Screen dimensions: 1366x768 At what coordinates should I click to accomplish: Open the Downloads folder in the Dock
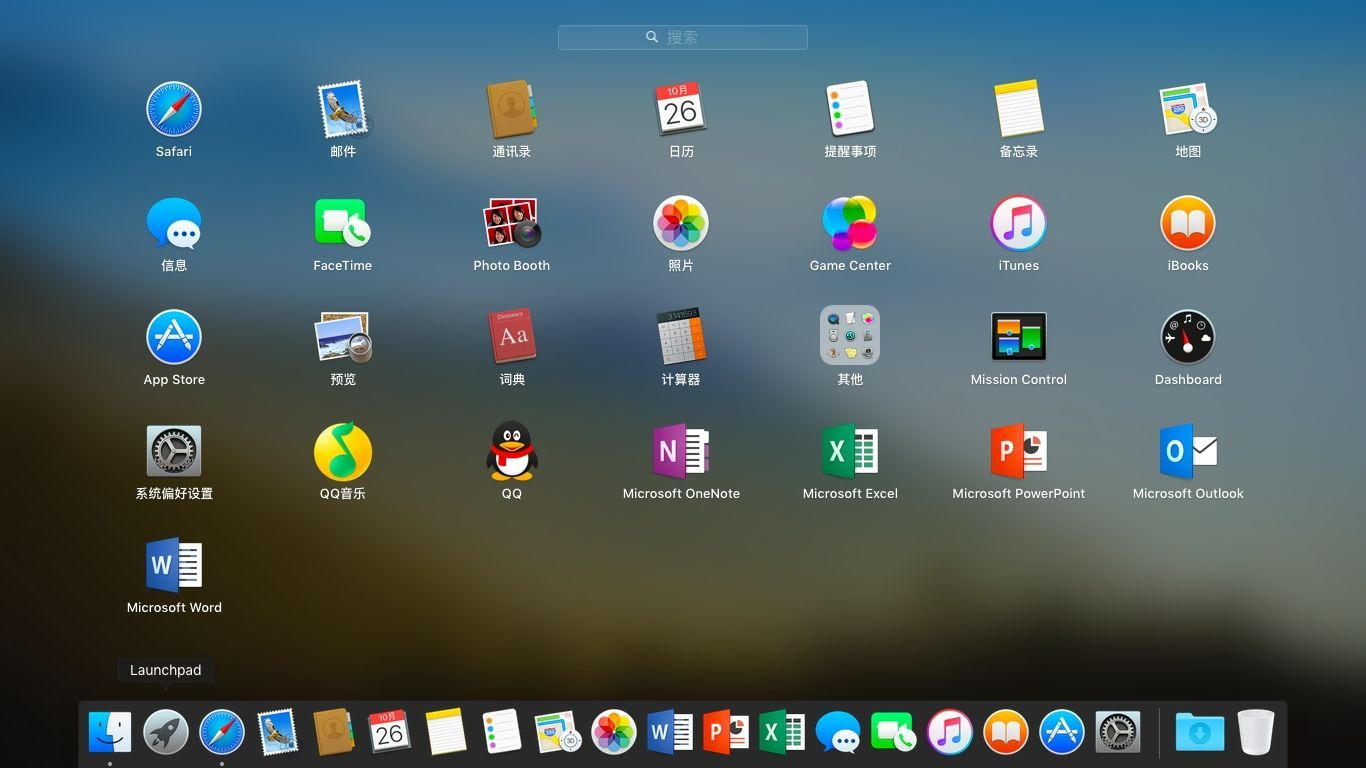pyautogui.click(x=1200, y=732)
